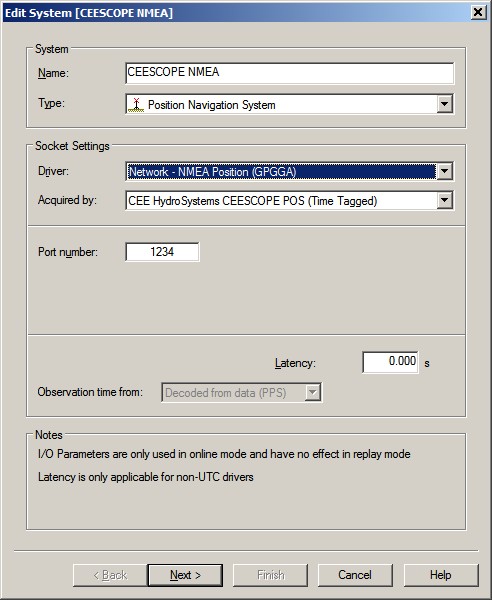Screen dimensions: 492x600
Task: Click the Notes group title
Action: [x=49, y=435]
